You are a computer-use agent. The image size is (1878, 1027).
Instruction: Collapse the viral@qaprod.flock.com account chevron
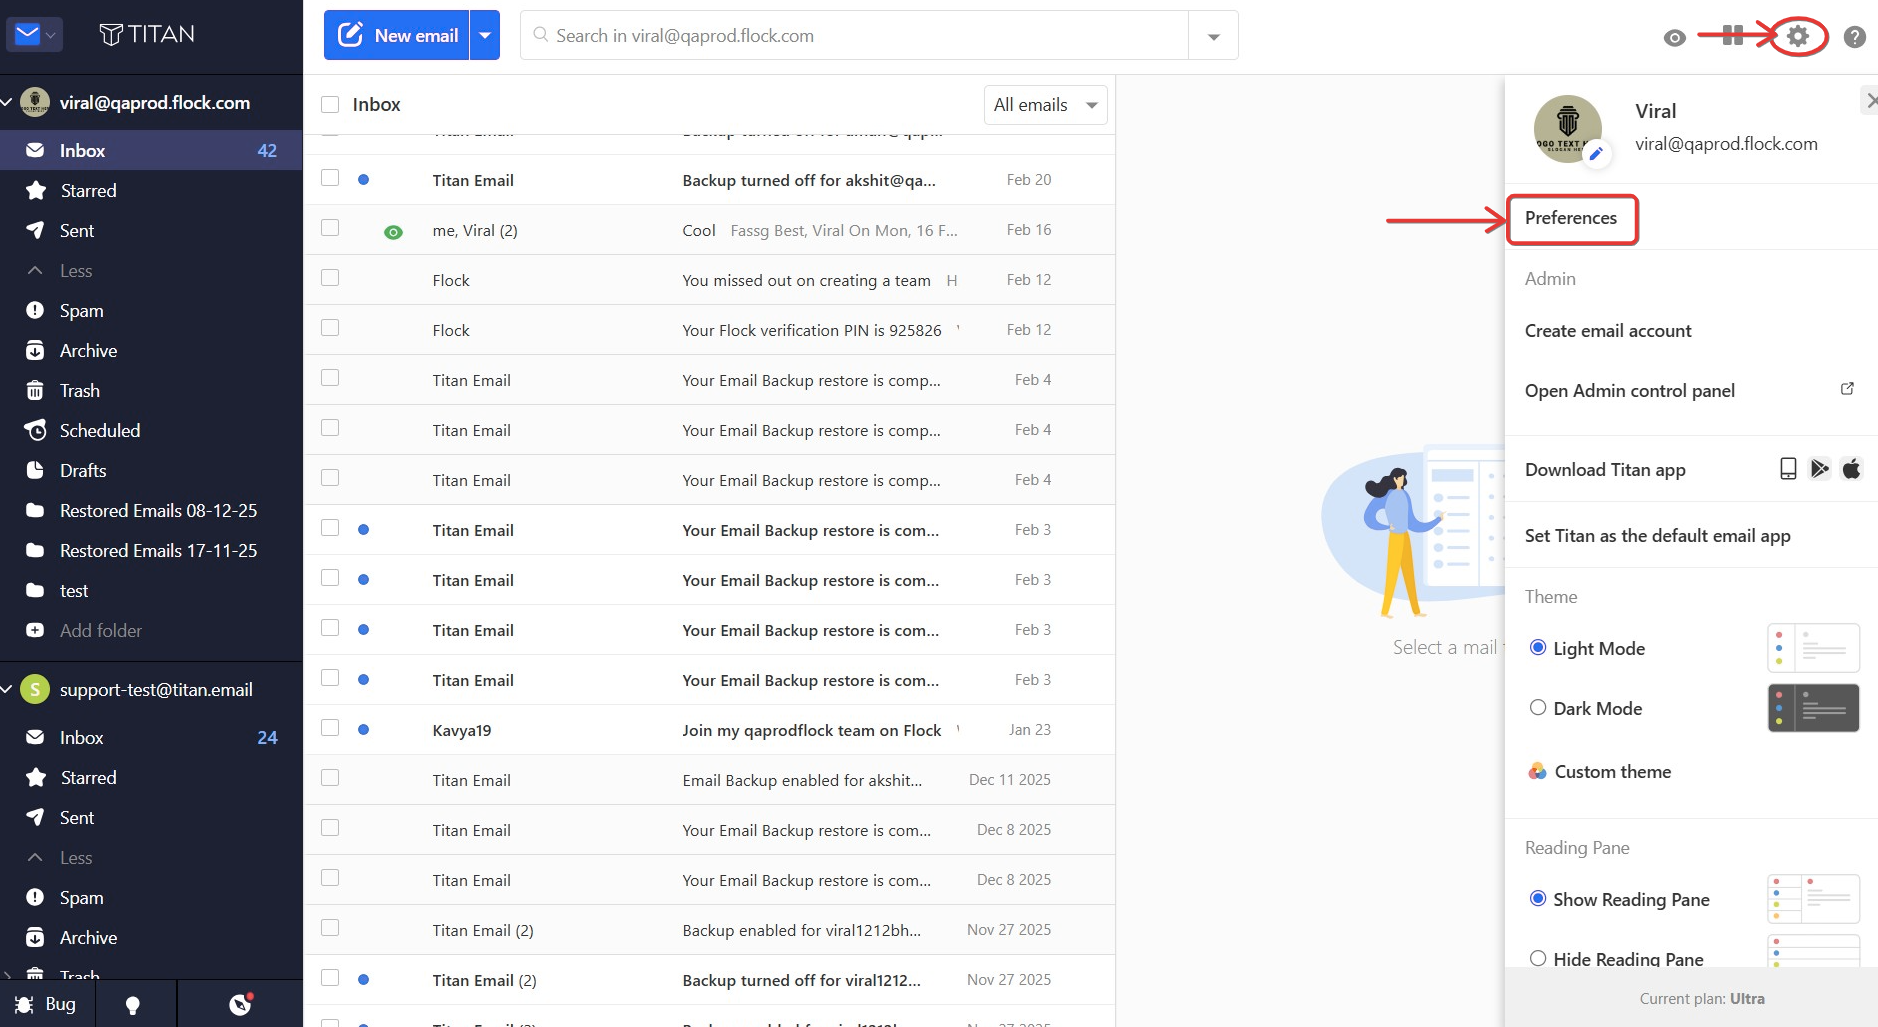point(7,102)
